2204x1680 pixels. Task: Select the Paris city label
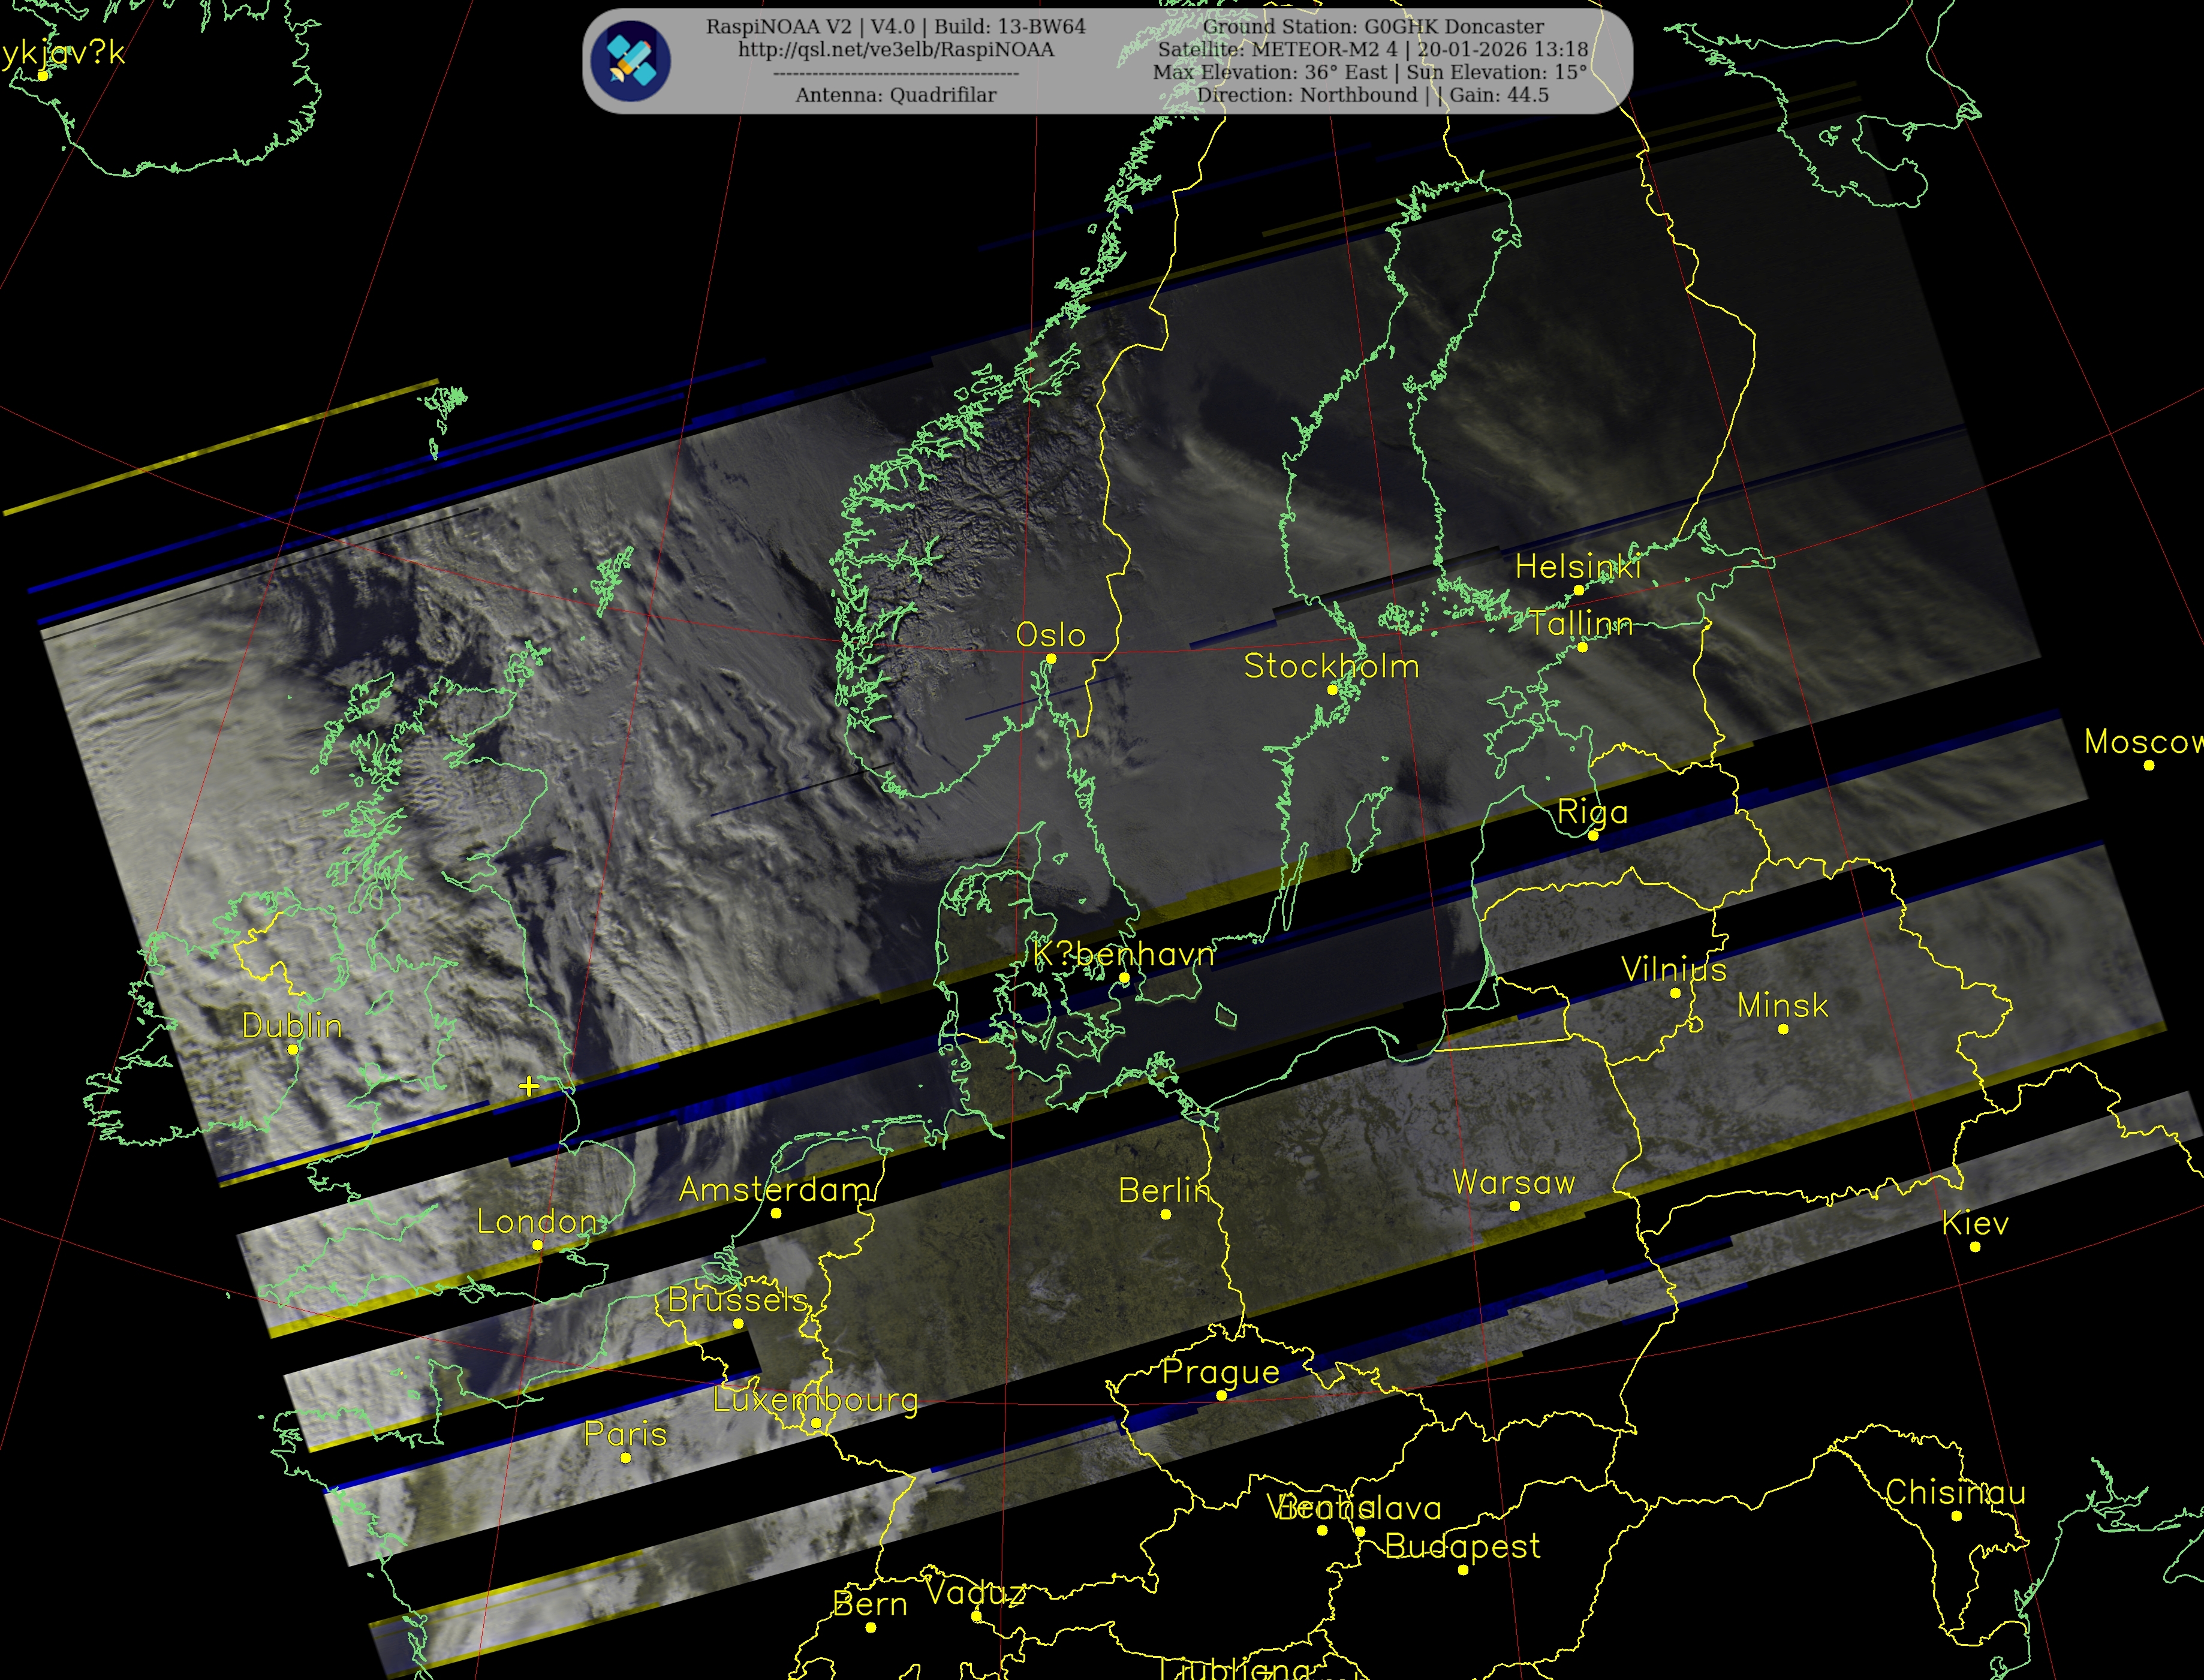point(625,1434)
